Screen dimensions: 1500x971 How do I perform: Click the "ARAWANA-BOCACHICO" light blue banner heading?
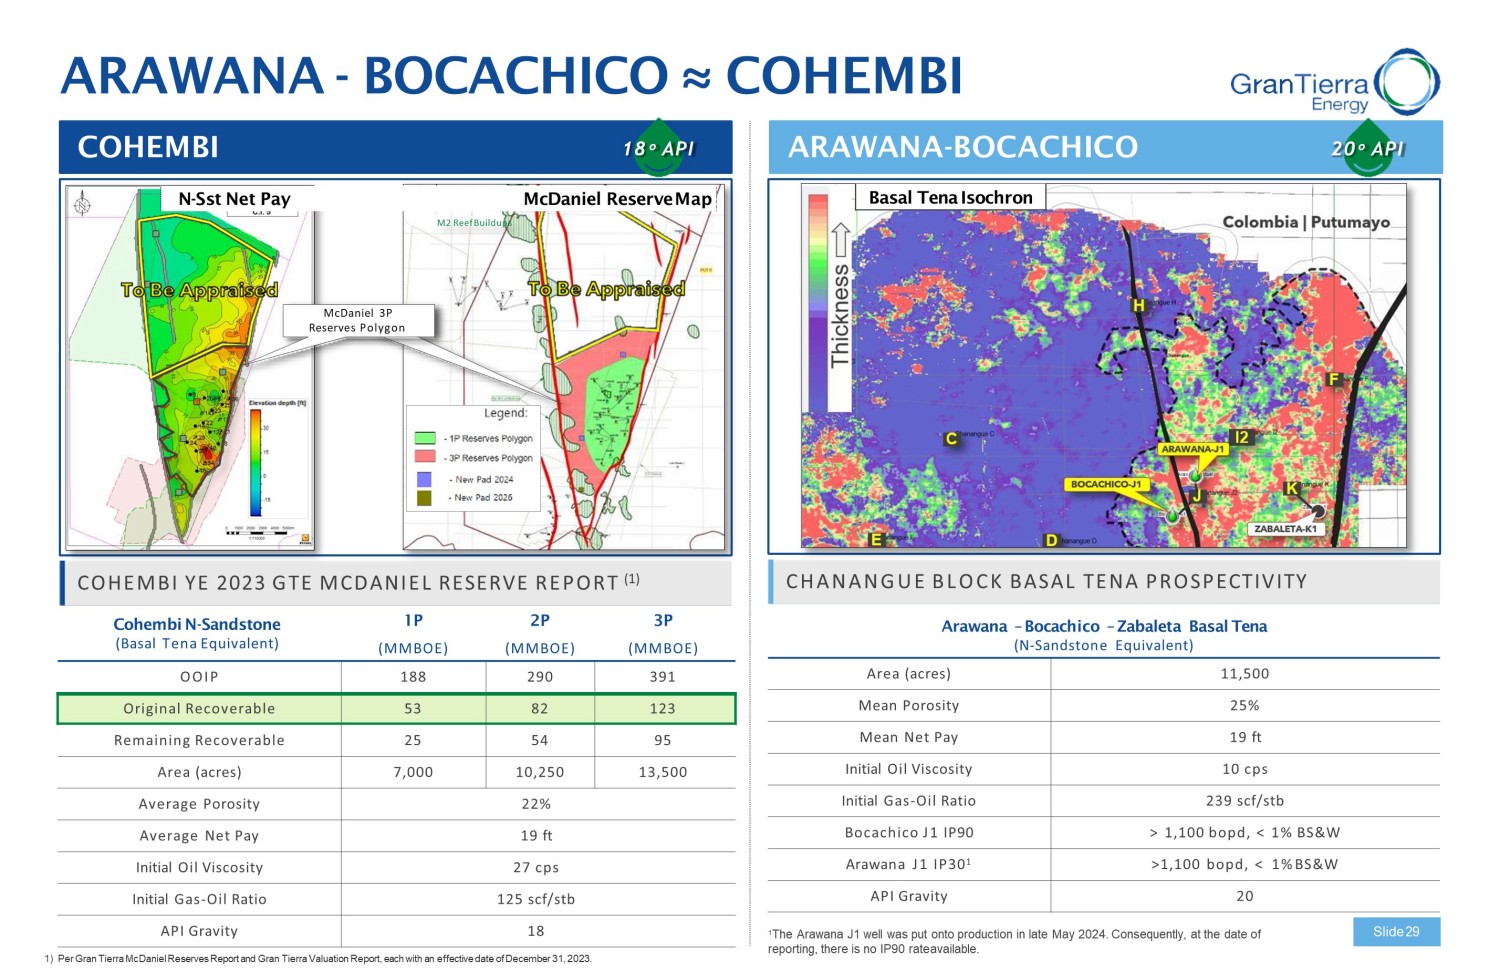[963, 147]
